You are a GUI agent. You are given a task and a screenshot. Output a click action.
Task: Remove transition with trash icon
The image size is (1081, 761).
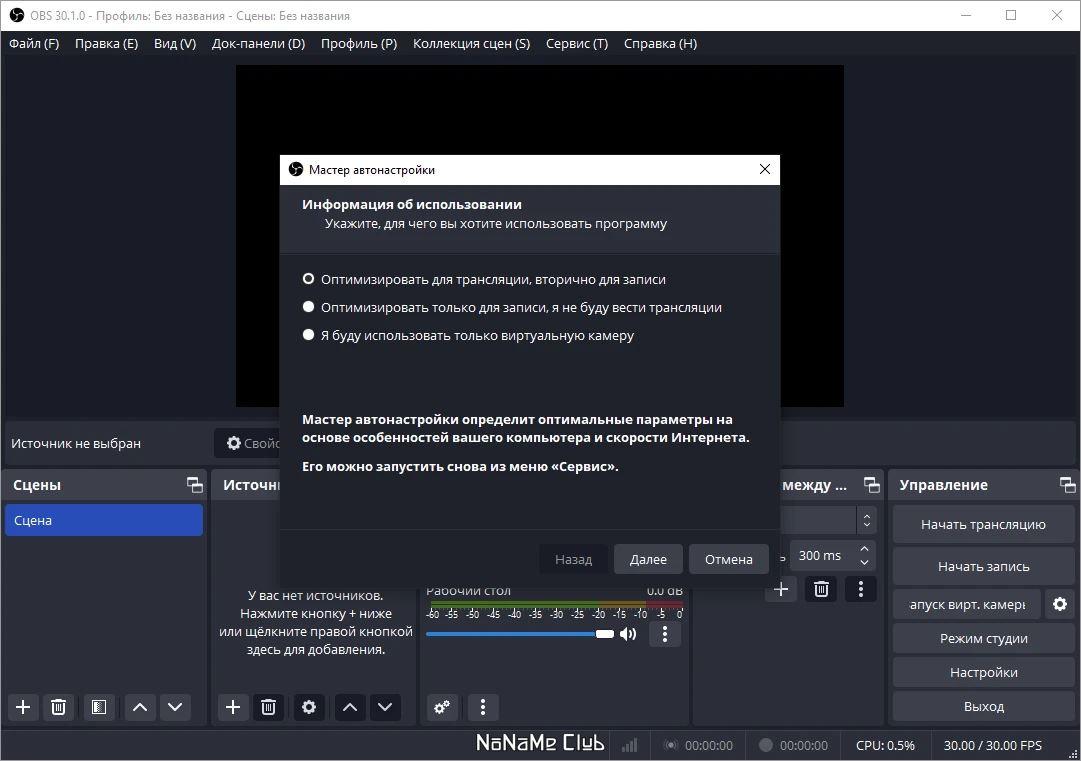[821, 589]
